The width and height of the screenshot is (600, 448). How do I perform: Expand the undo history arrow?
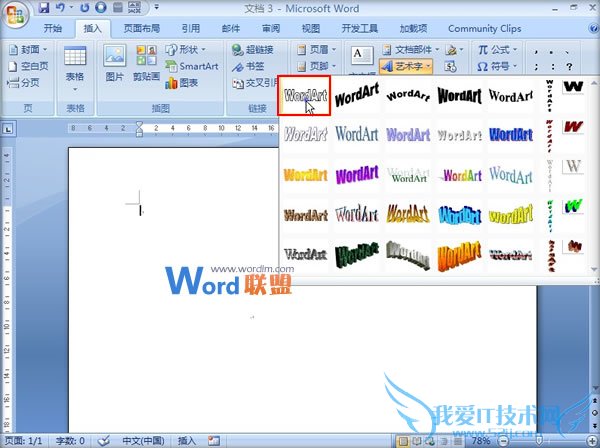pos(71,7)
